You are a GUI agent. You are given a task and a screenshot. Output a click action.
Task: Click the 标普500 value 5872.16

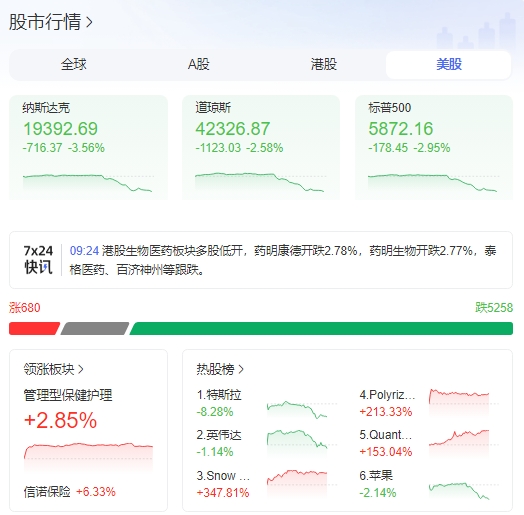401,129
